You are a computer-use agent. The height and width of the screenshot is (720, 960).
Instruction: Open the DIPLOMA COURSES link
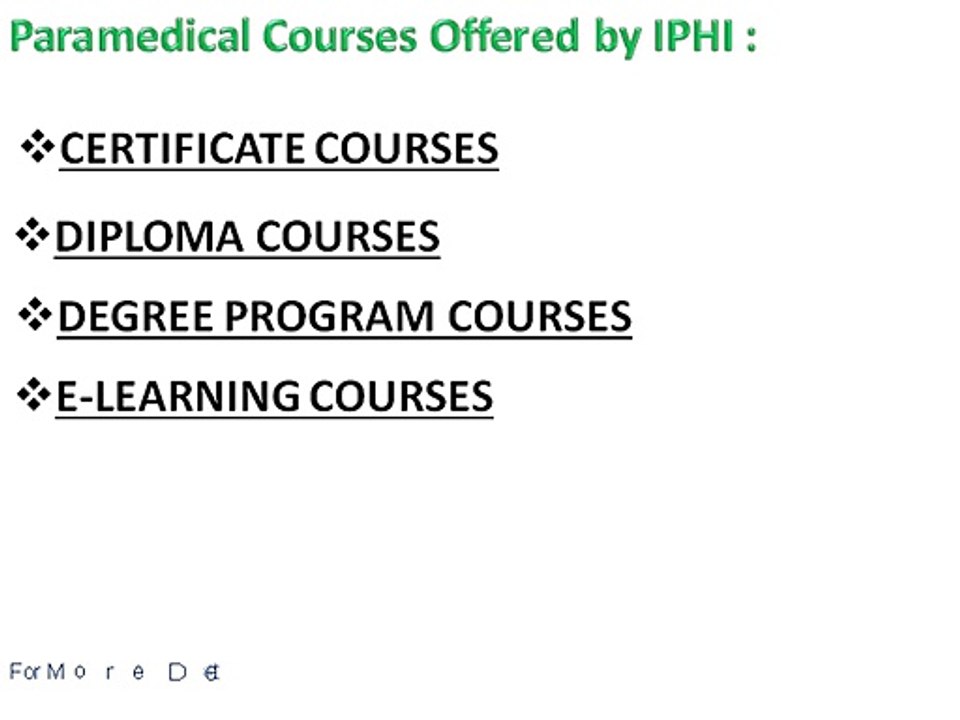(x=247, y=237)
